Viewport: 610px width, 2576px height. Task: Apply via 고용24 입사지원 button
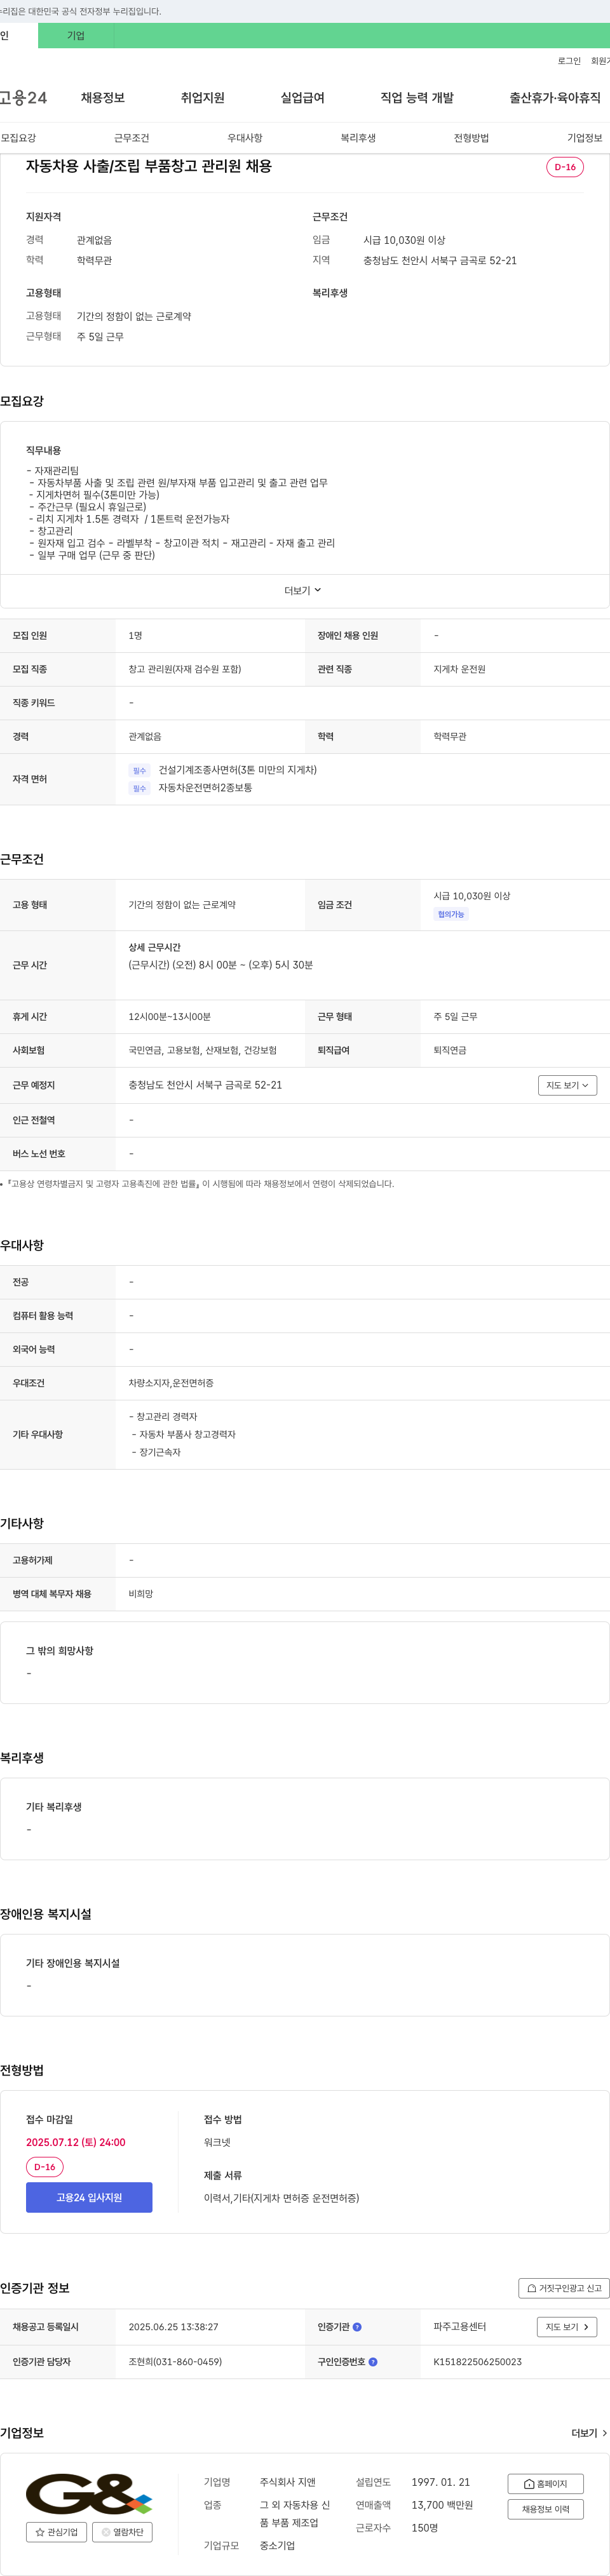click(89, 2197)
